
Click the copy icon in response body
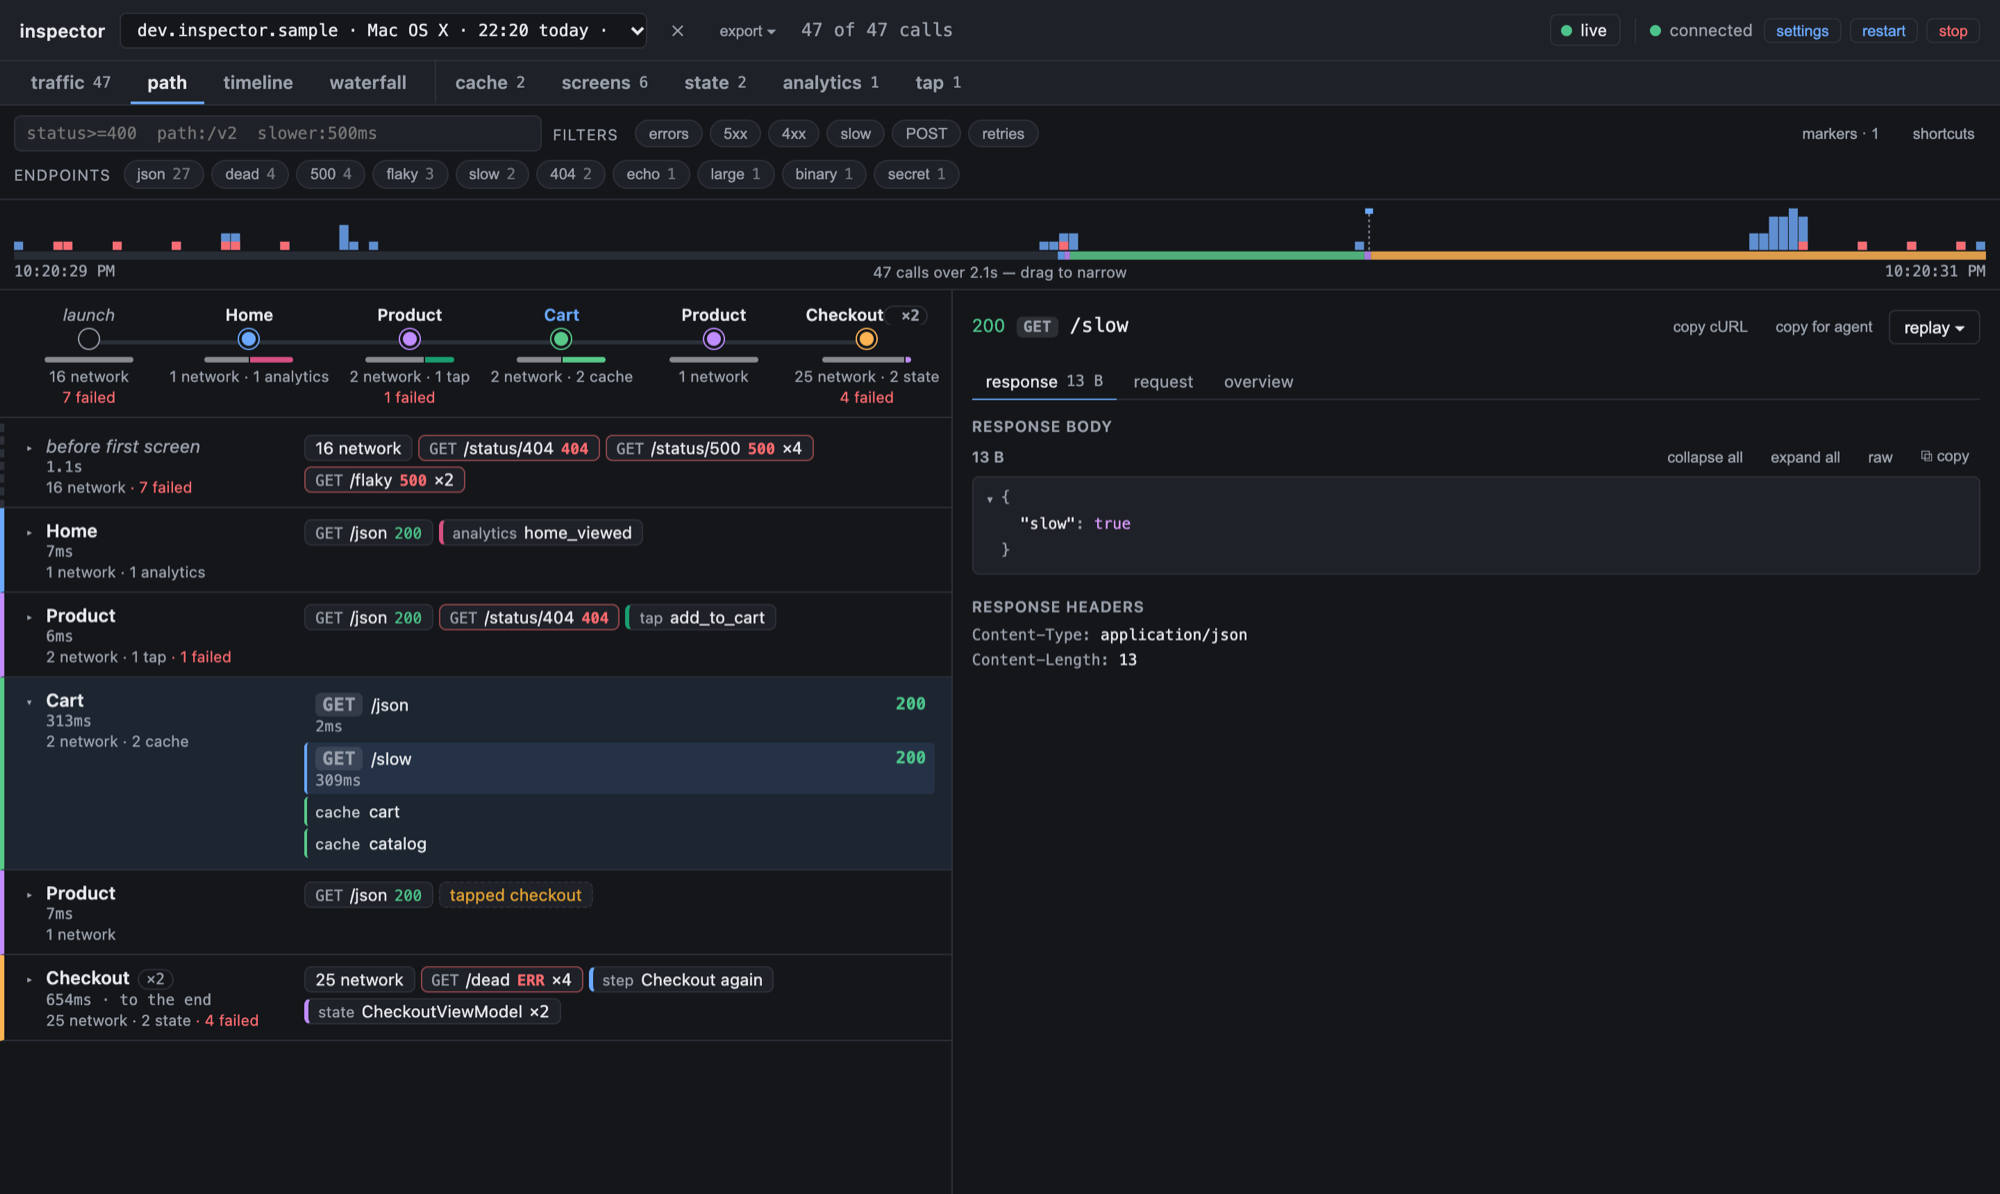pyautogui.click(x=1944, y=456)
